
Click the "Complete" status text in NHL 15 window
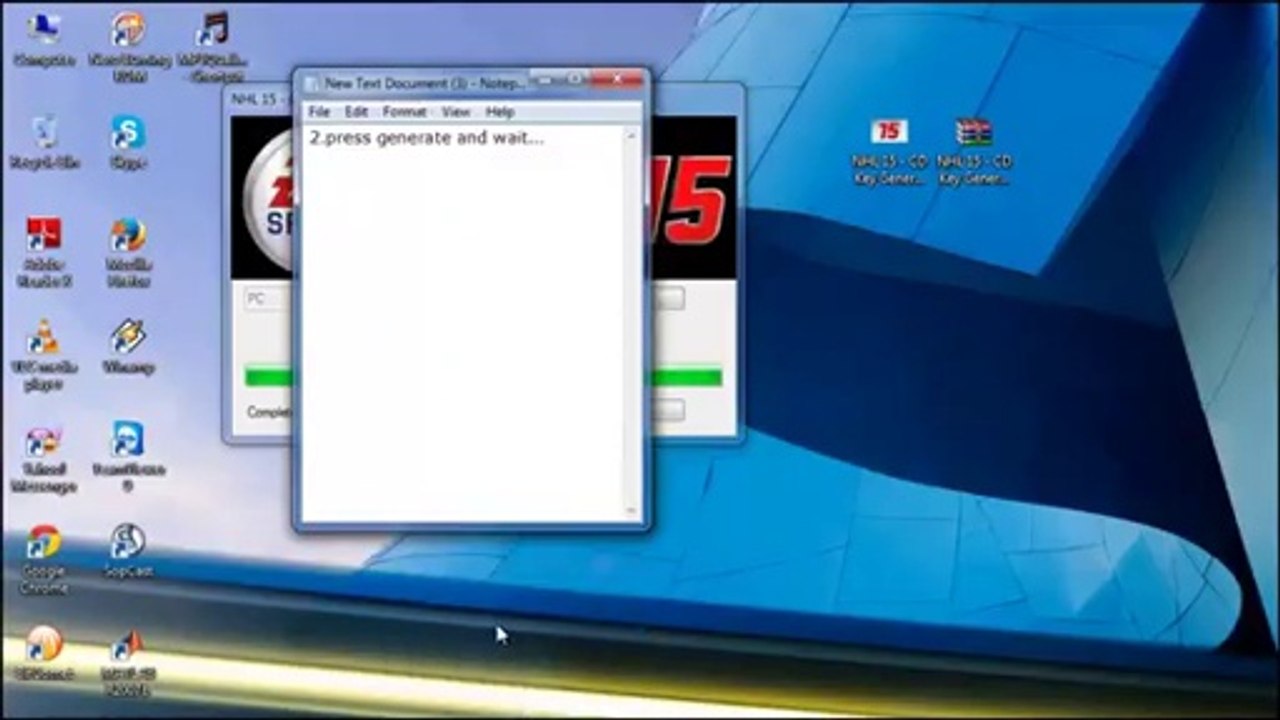268,412
